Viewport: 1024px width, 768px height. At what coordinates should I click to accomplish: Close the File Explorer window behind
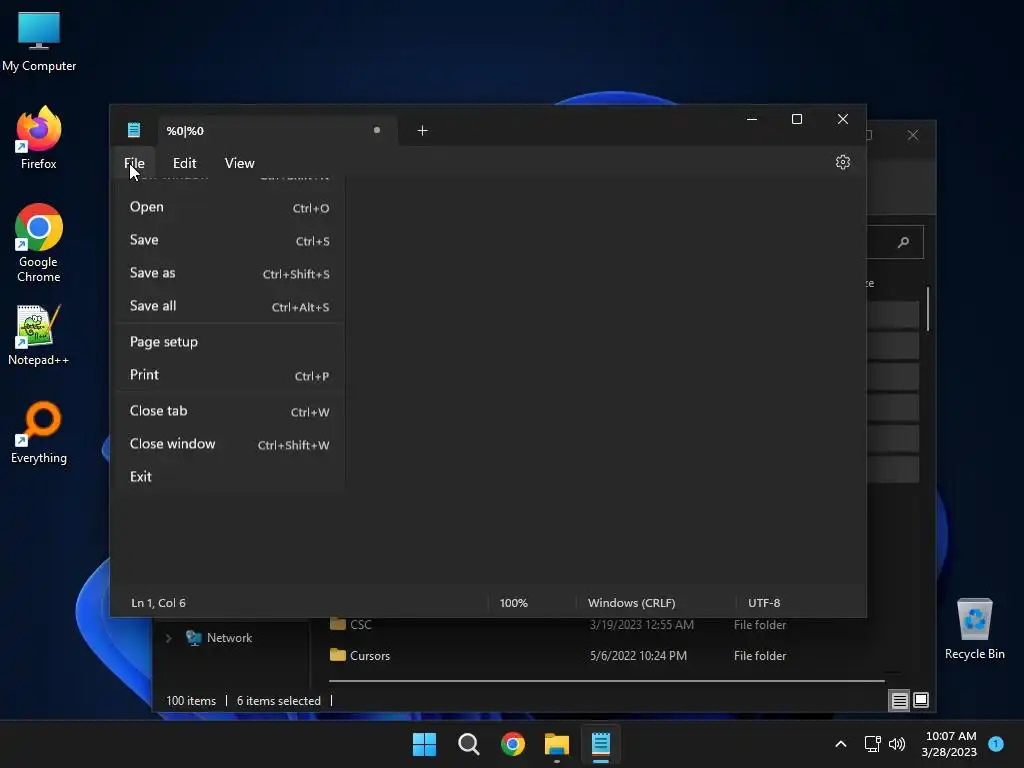pos(912,135)
